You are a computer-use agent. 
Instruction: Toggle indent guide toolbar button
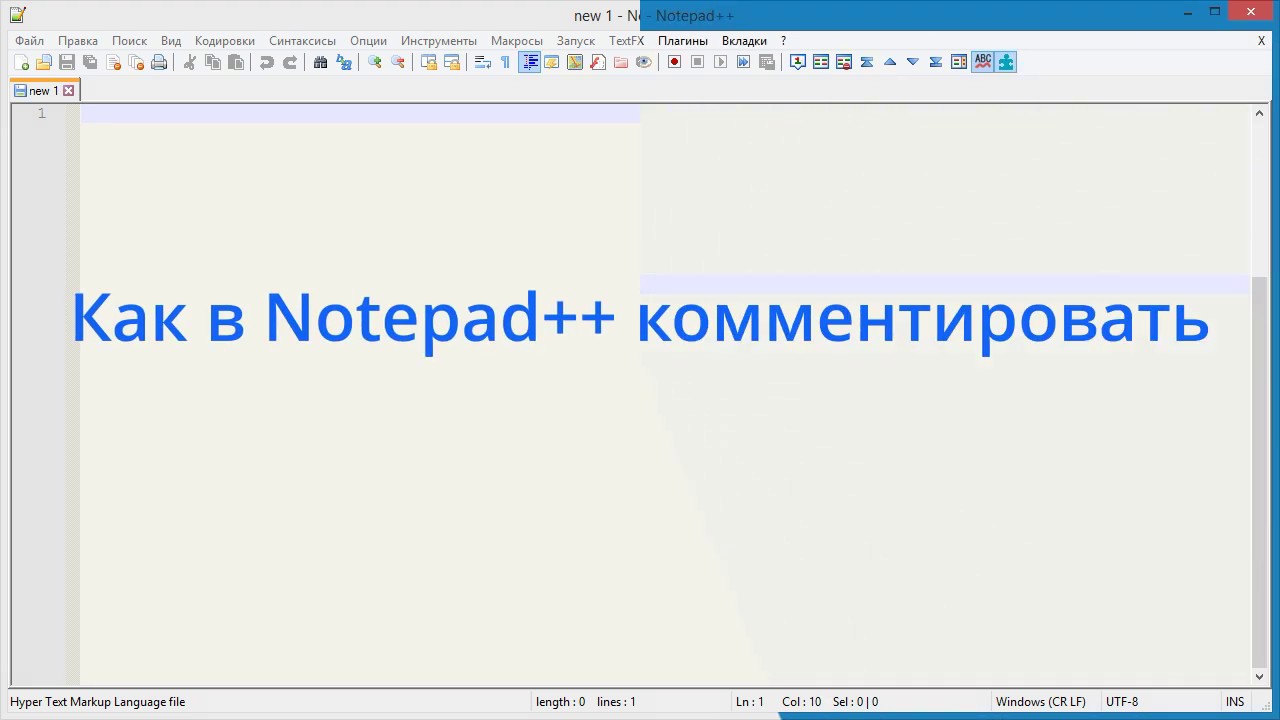tap(530, 62)
